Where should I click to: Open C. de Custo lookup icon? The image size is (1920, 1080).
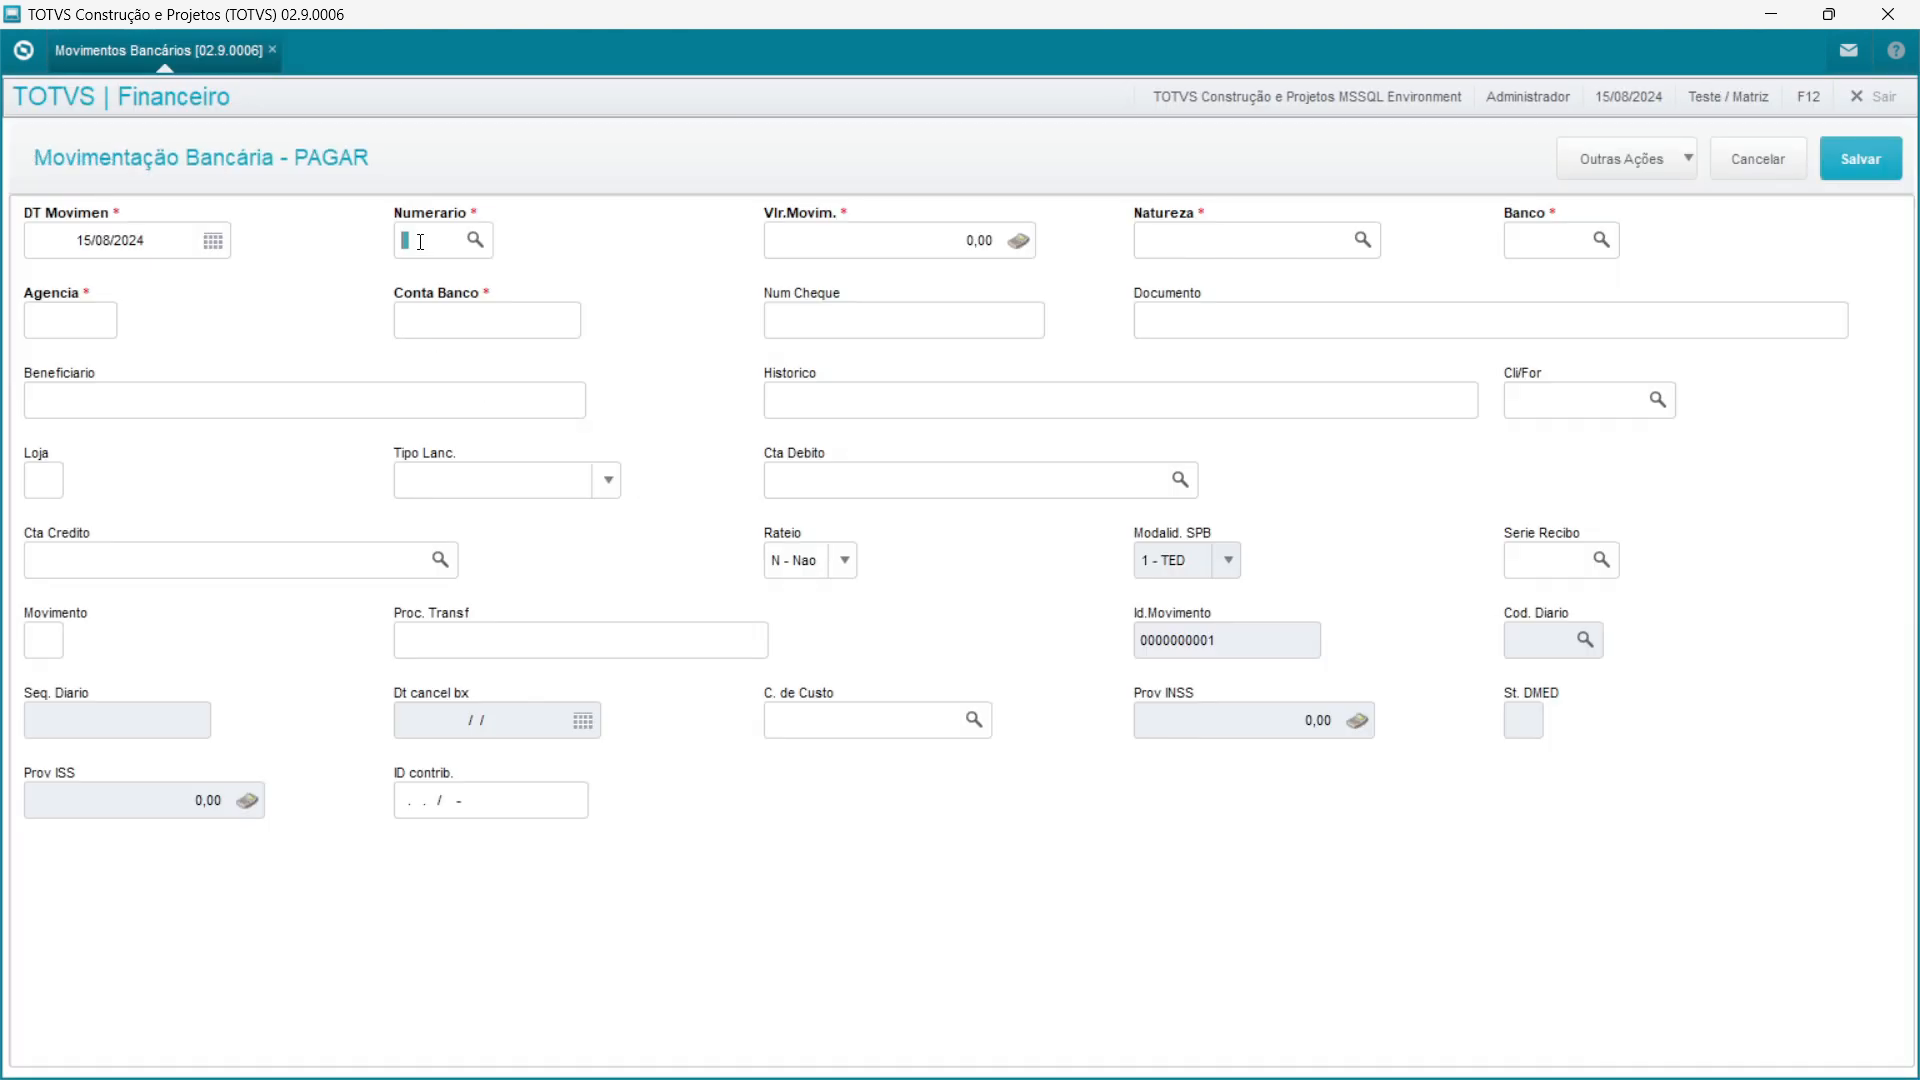[x=973, y=720]
